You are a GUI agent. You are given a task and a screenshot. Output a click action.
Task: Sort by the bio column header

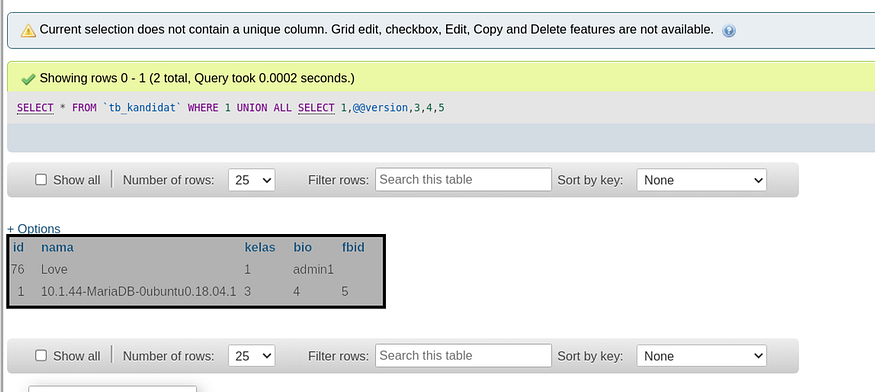pyautogui.click(x=302, y=247)
